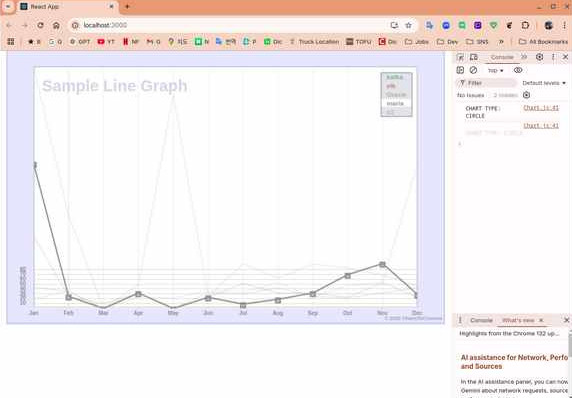Expand more DevTools tabs chevron
Screen dimensions: 572x398
point(524,57)
